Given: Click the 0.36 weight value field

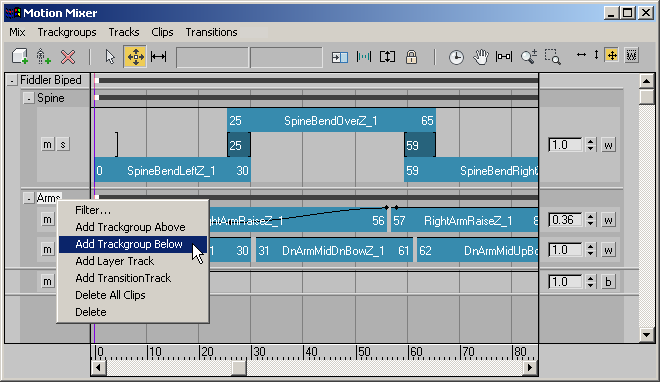Looking at the screenshot, I should coord(565,220).
